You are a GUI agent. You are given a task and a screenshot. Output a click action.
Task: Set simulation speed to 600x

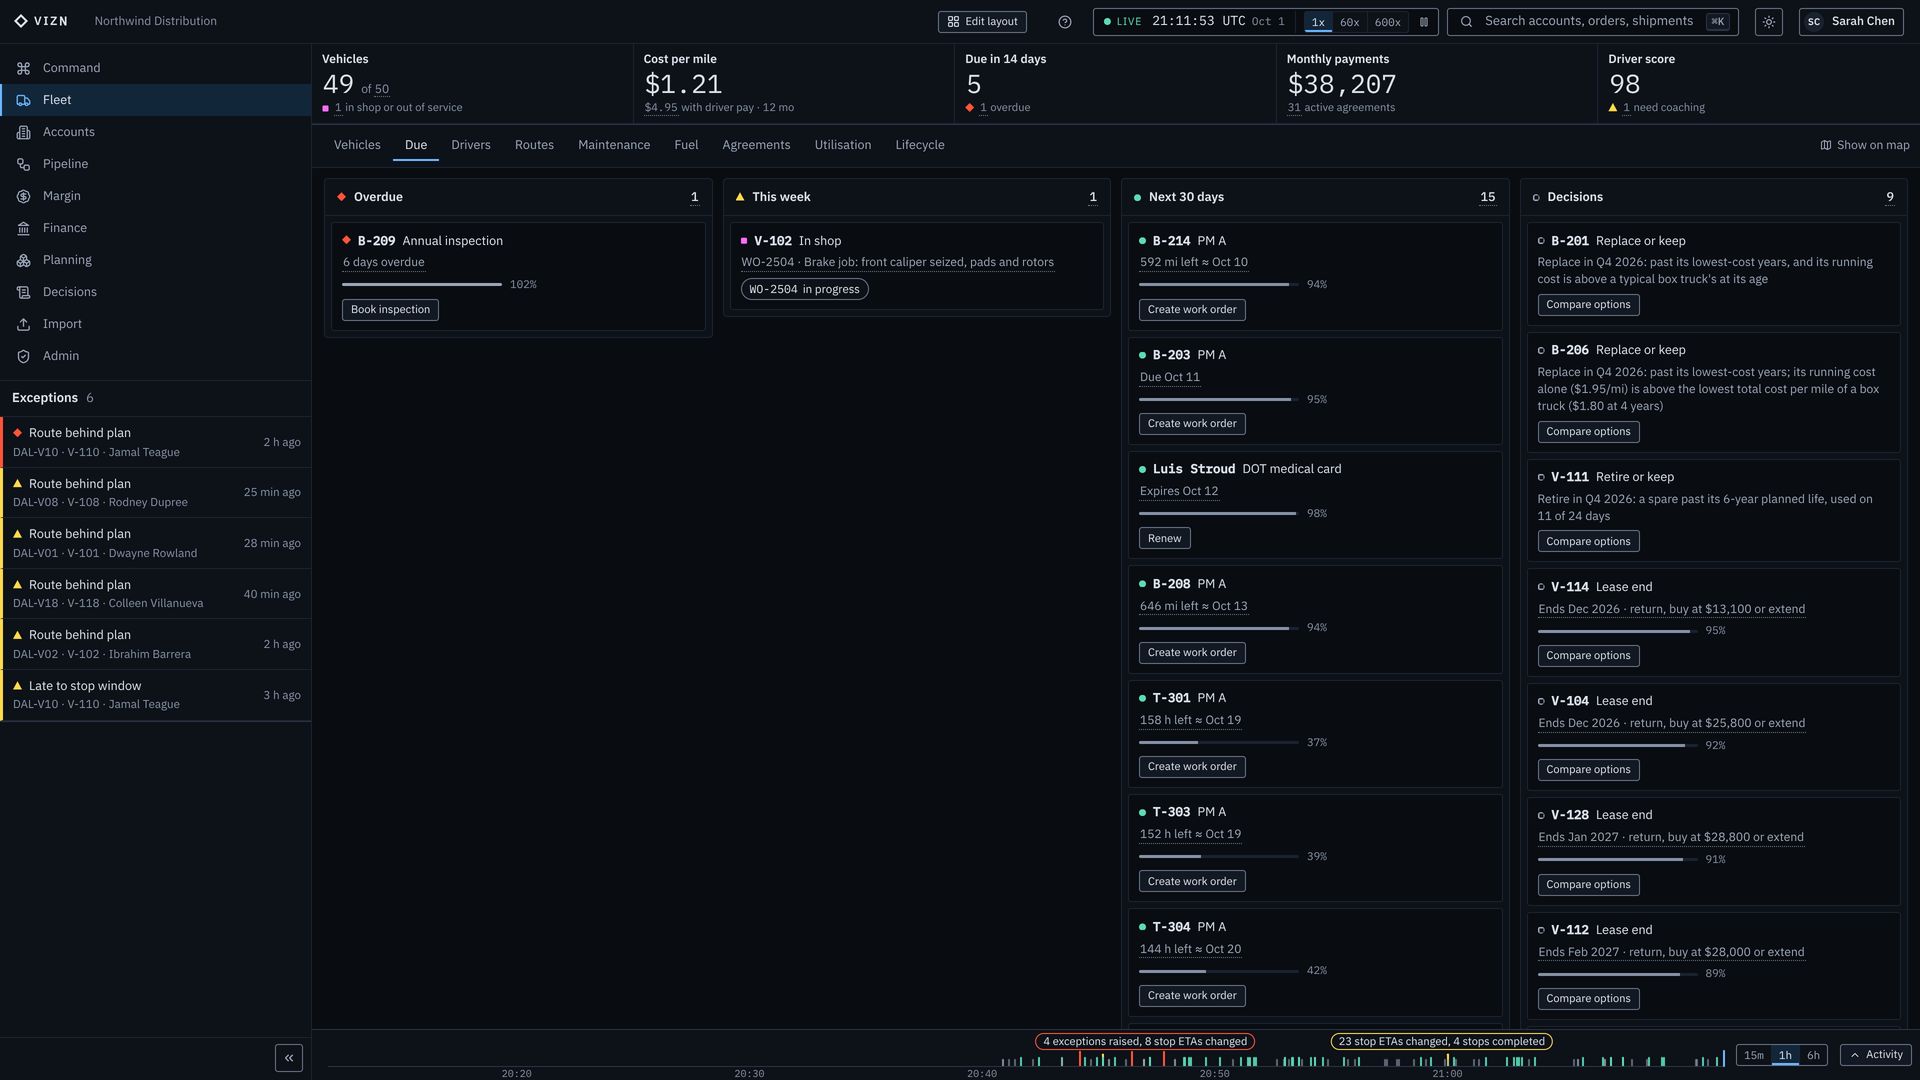pyautogui.click(x=1387, y=22)
